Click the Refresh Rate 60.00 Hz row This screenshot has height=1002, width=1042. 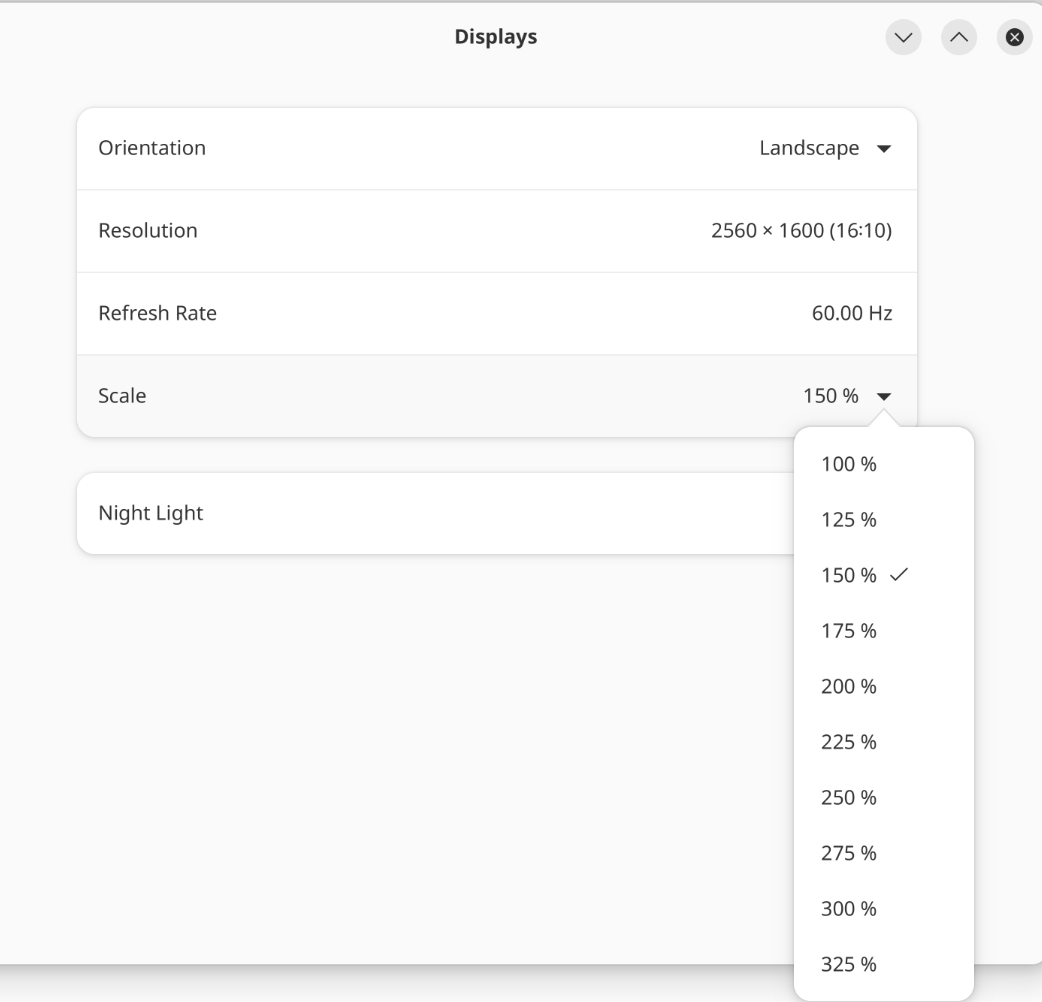coord(496,313)
